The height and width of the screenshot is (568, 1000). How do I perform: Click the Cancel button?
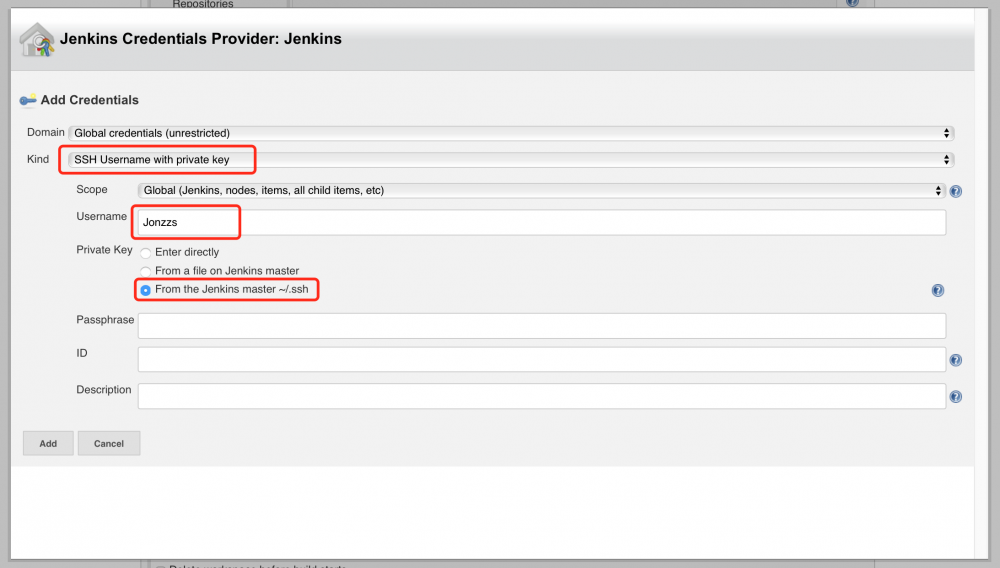coord(108,443)
